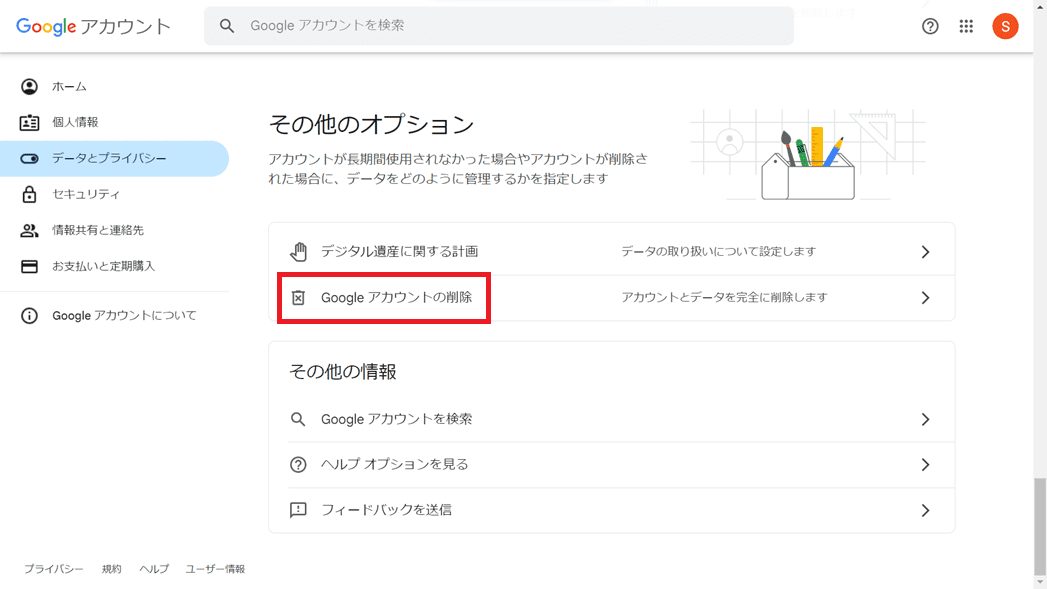1047x589 pixels.
Task: Click the その他のオプション heading
Action: coord(371,124)
